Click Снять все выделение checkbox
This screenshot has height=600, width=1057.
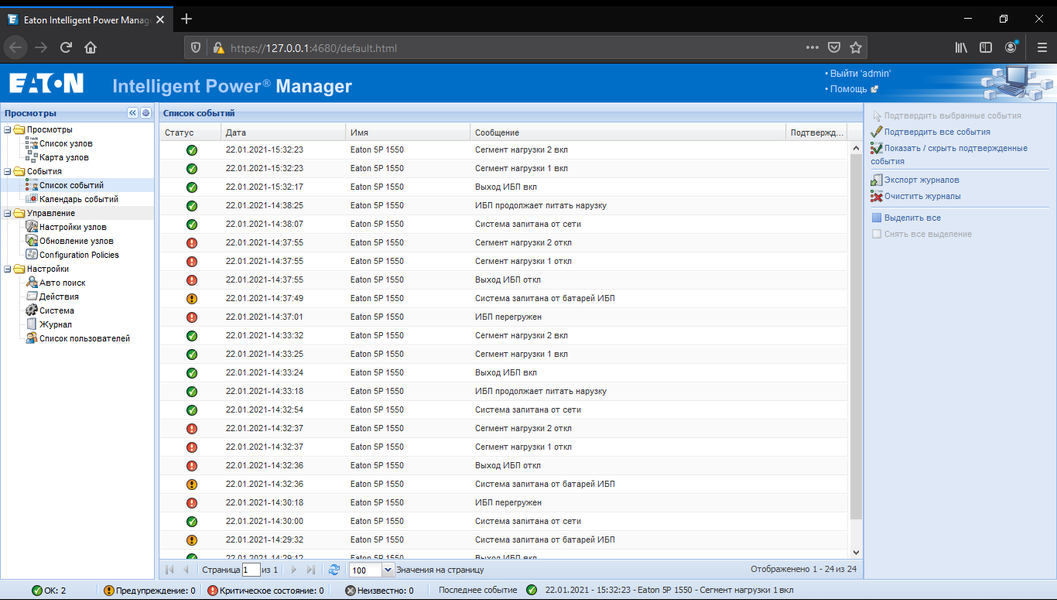pyautogui.click(x=876, y=234)
